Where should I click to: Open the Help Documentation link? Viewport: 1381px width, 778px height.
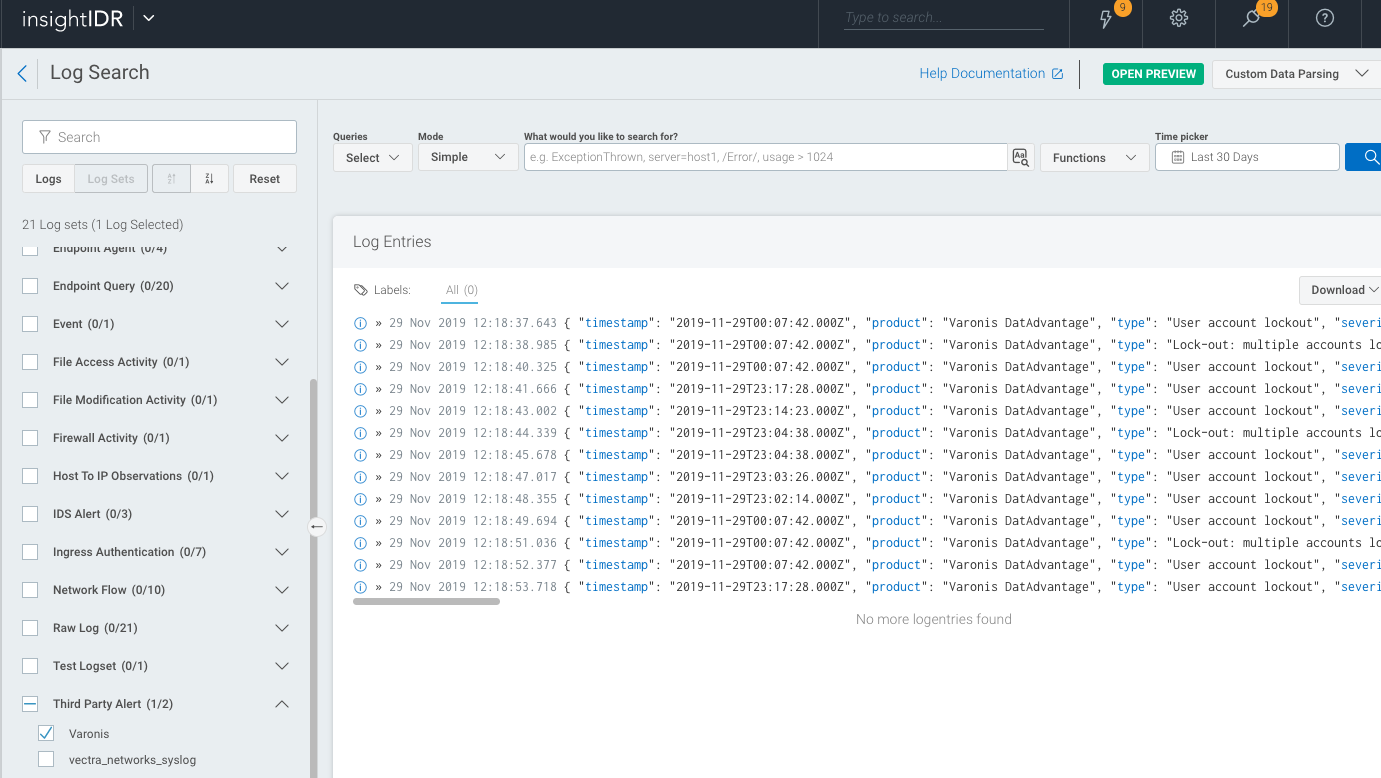(x=991, y=73)
